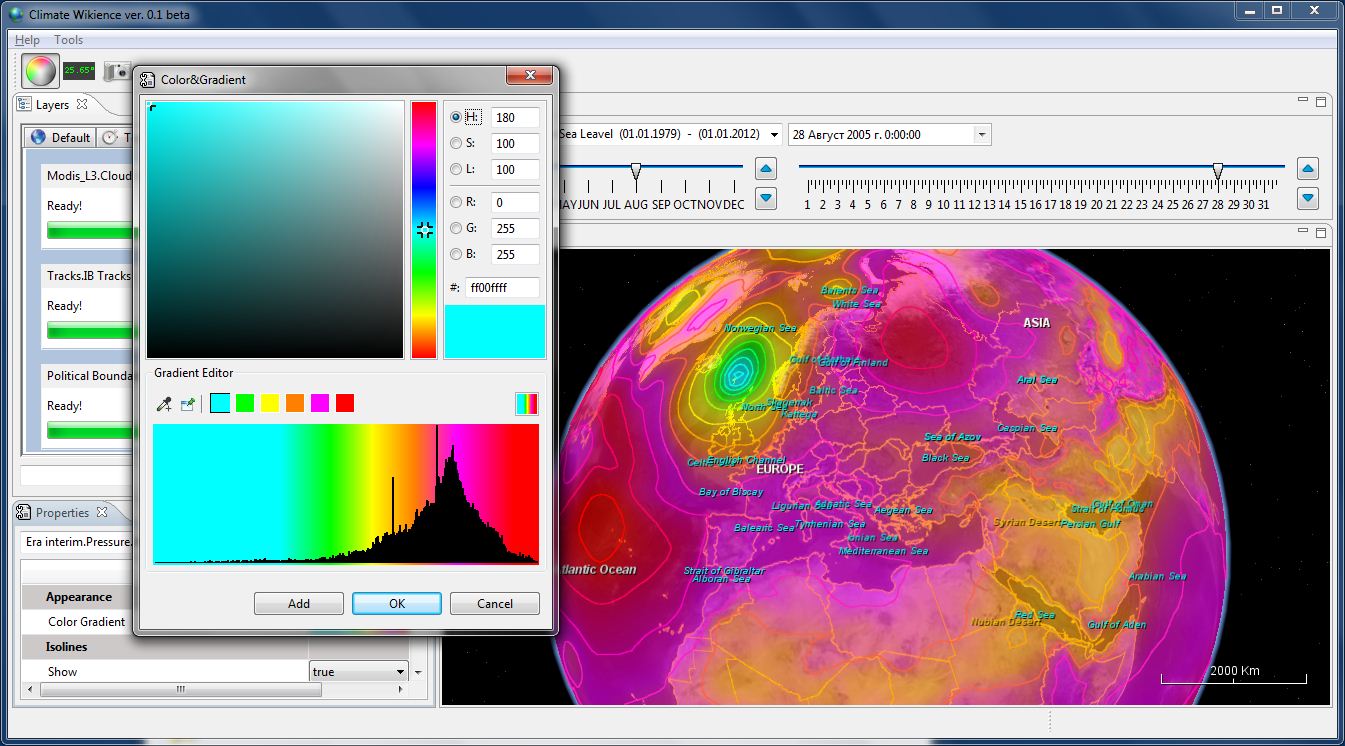Open the rainbow gradient preset icon
Image resolution: width=1345 pixels, height=746 pixels.
(x=527, y=403)
